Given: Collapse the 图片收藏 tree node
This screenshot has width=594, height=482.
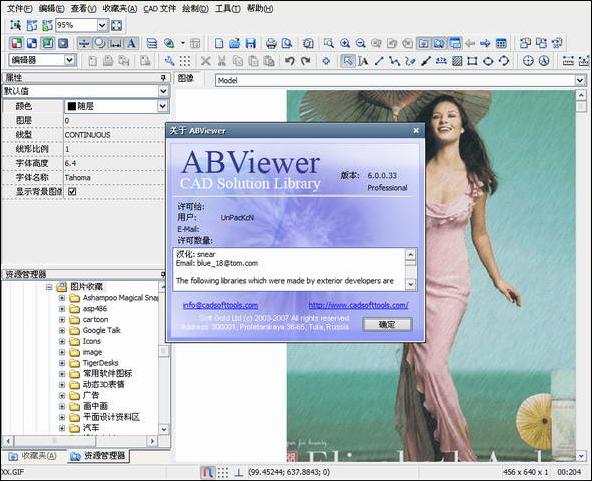Looking at the screenshot, I should click(49, 287).
